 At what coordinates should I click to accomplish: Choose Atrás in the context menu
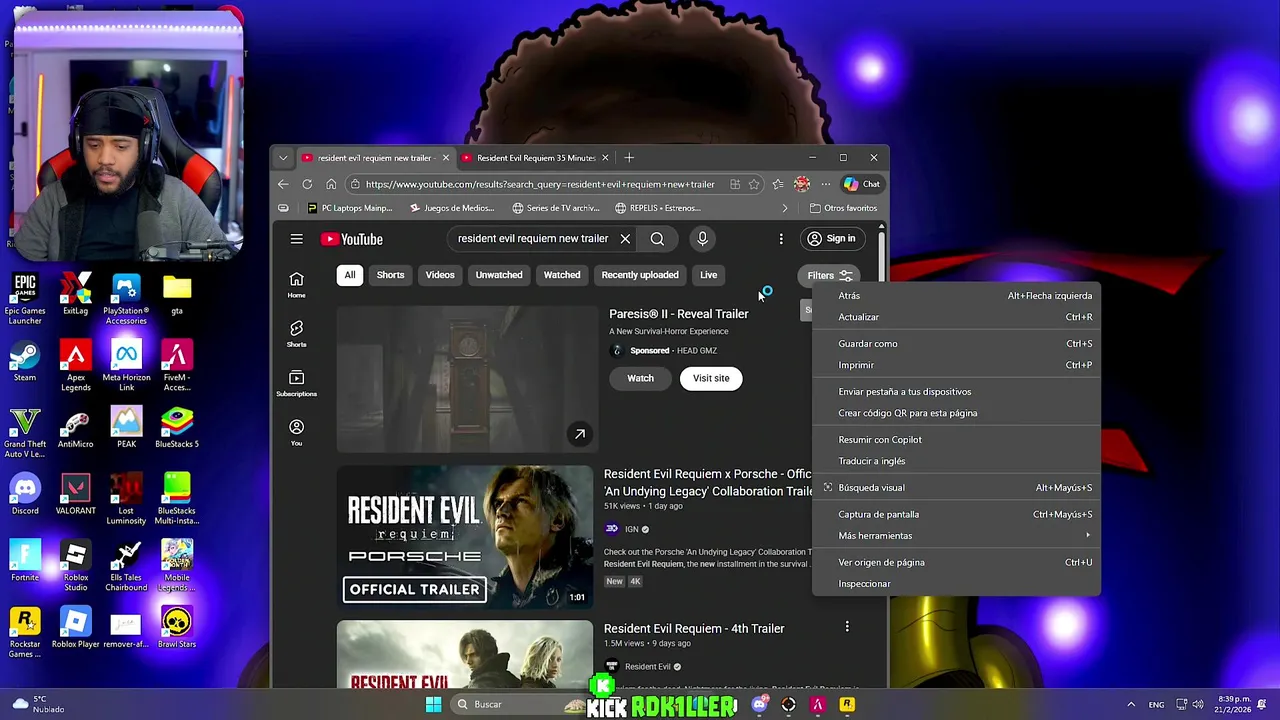957,296
